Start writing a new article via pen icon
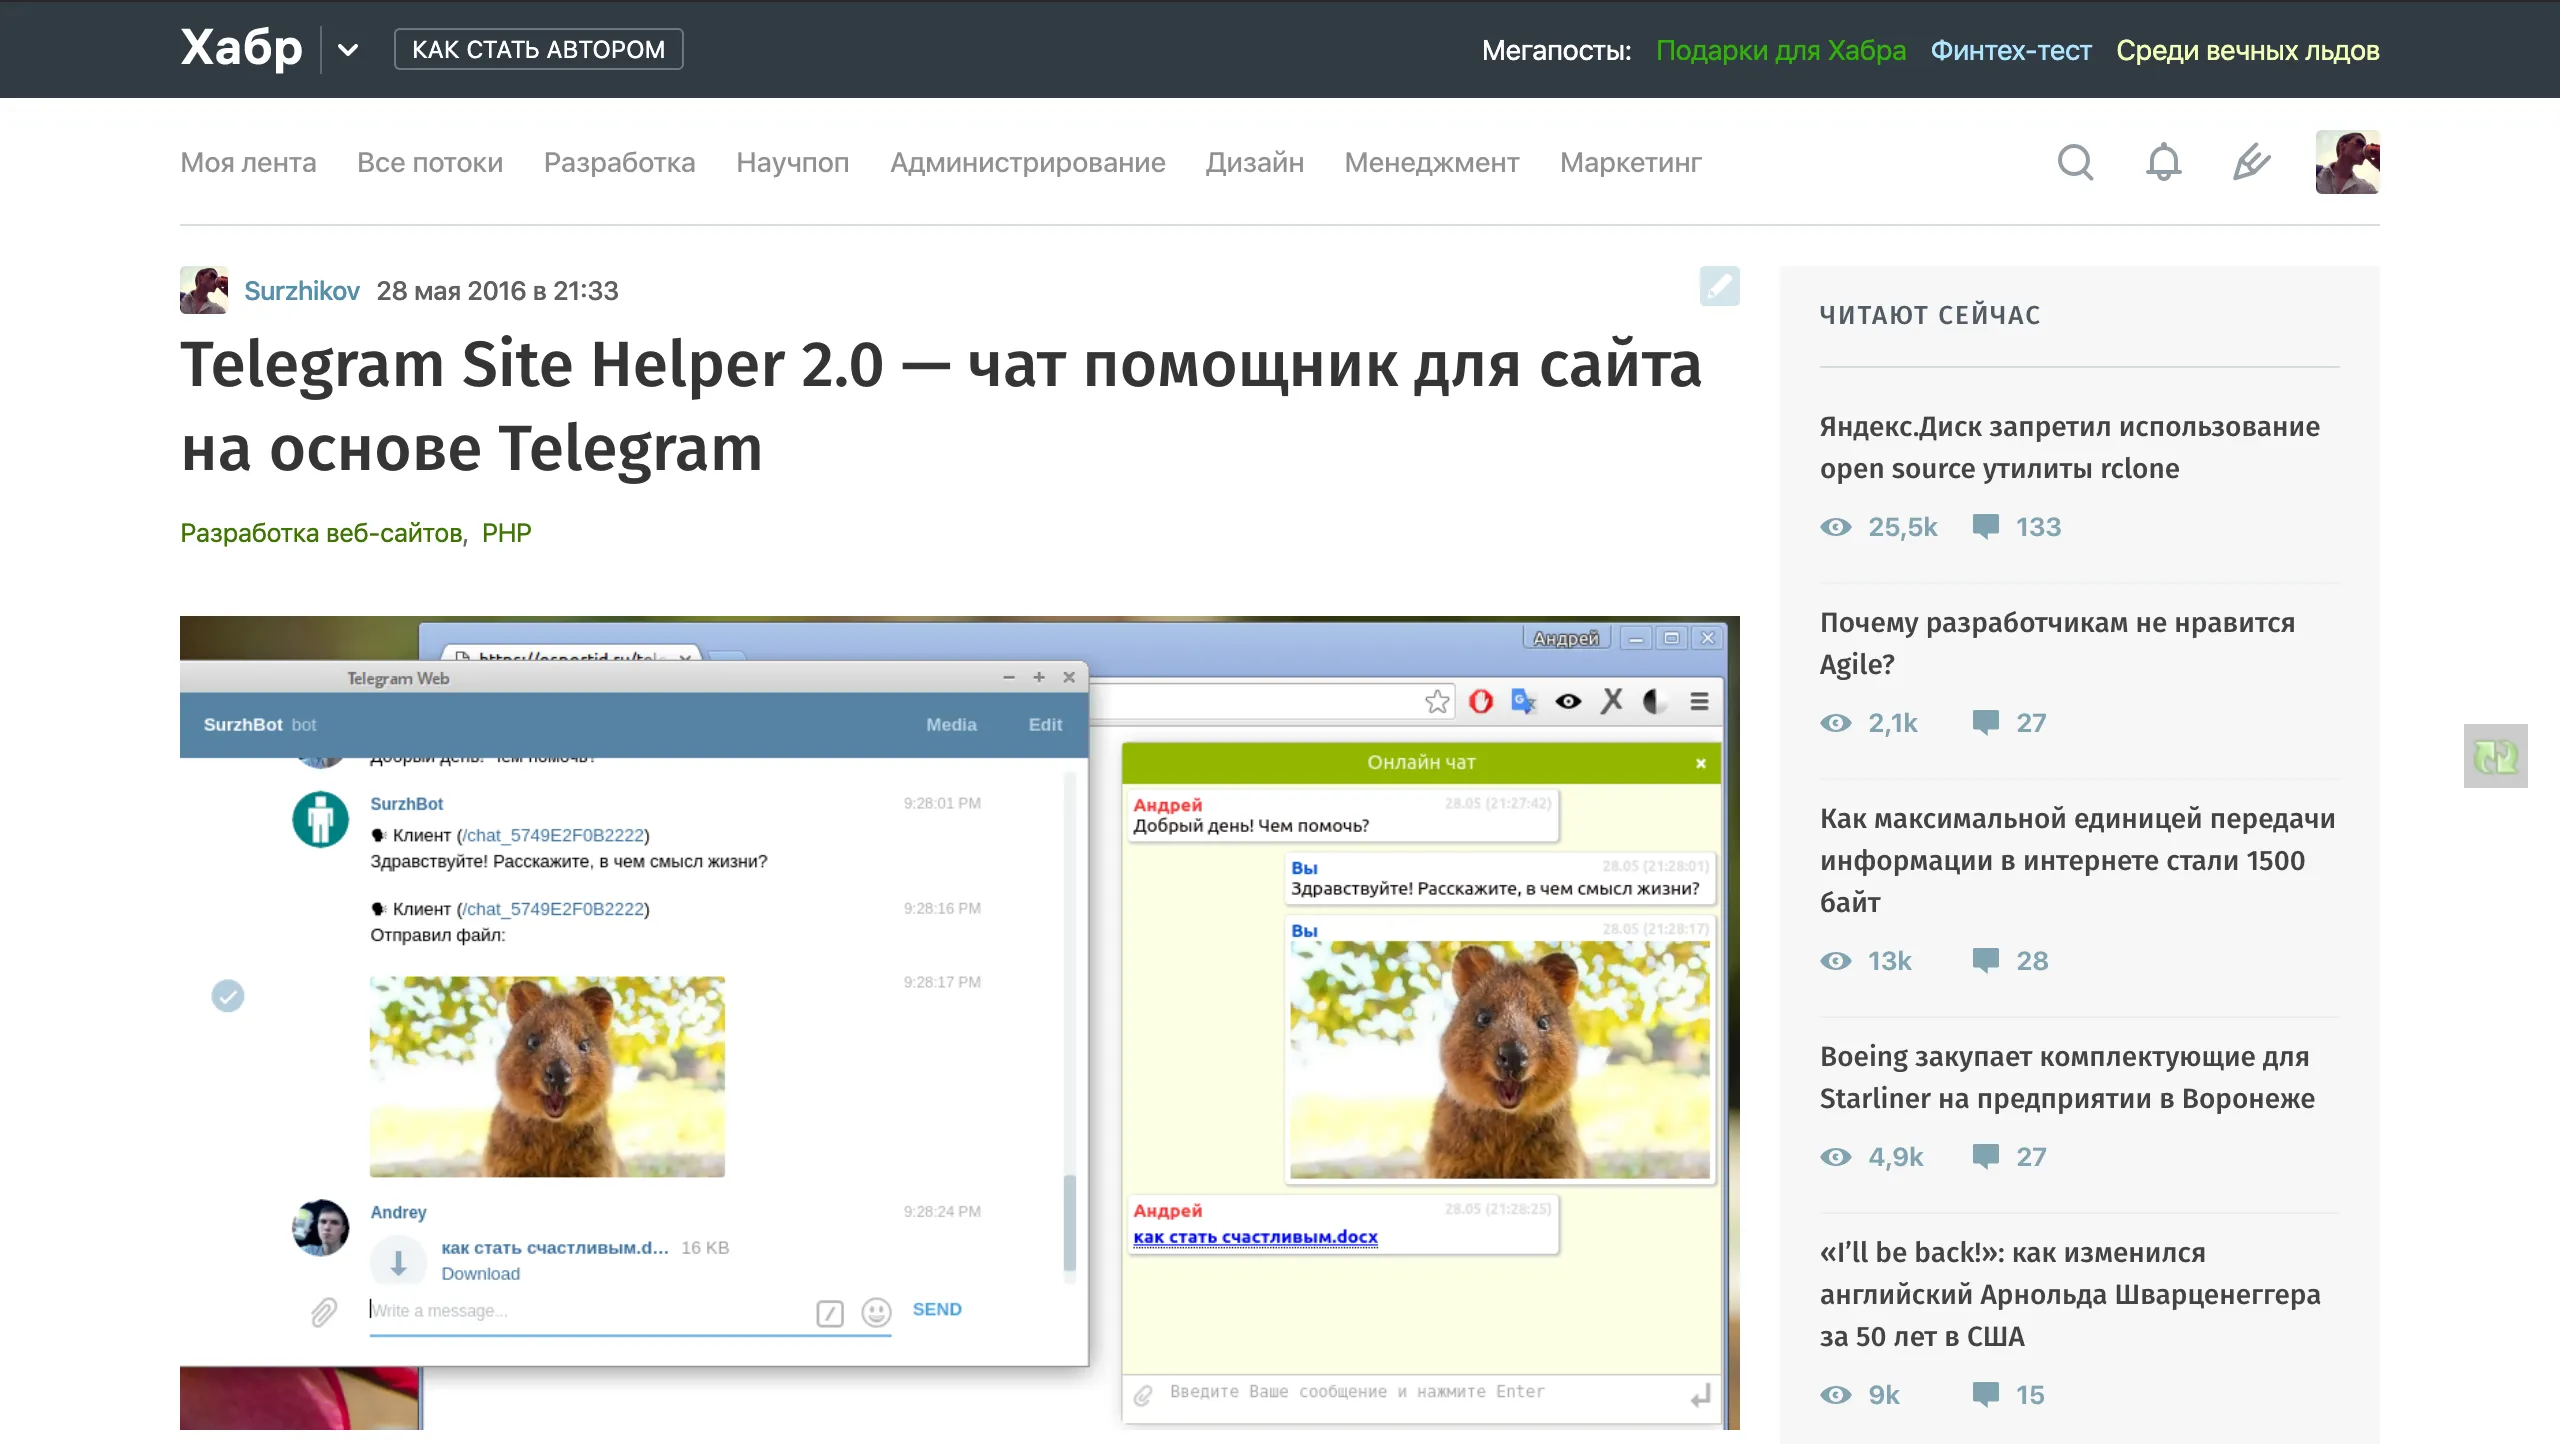 pyautogui.click(x=2250, y=162)
